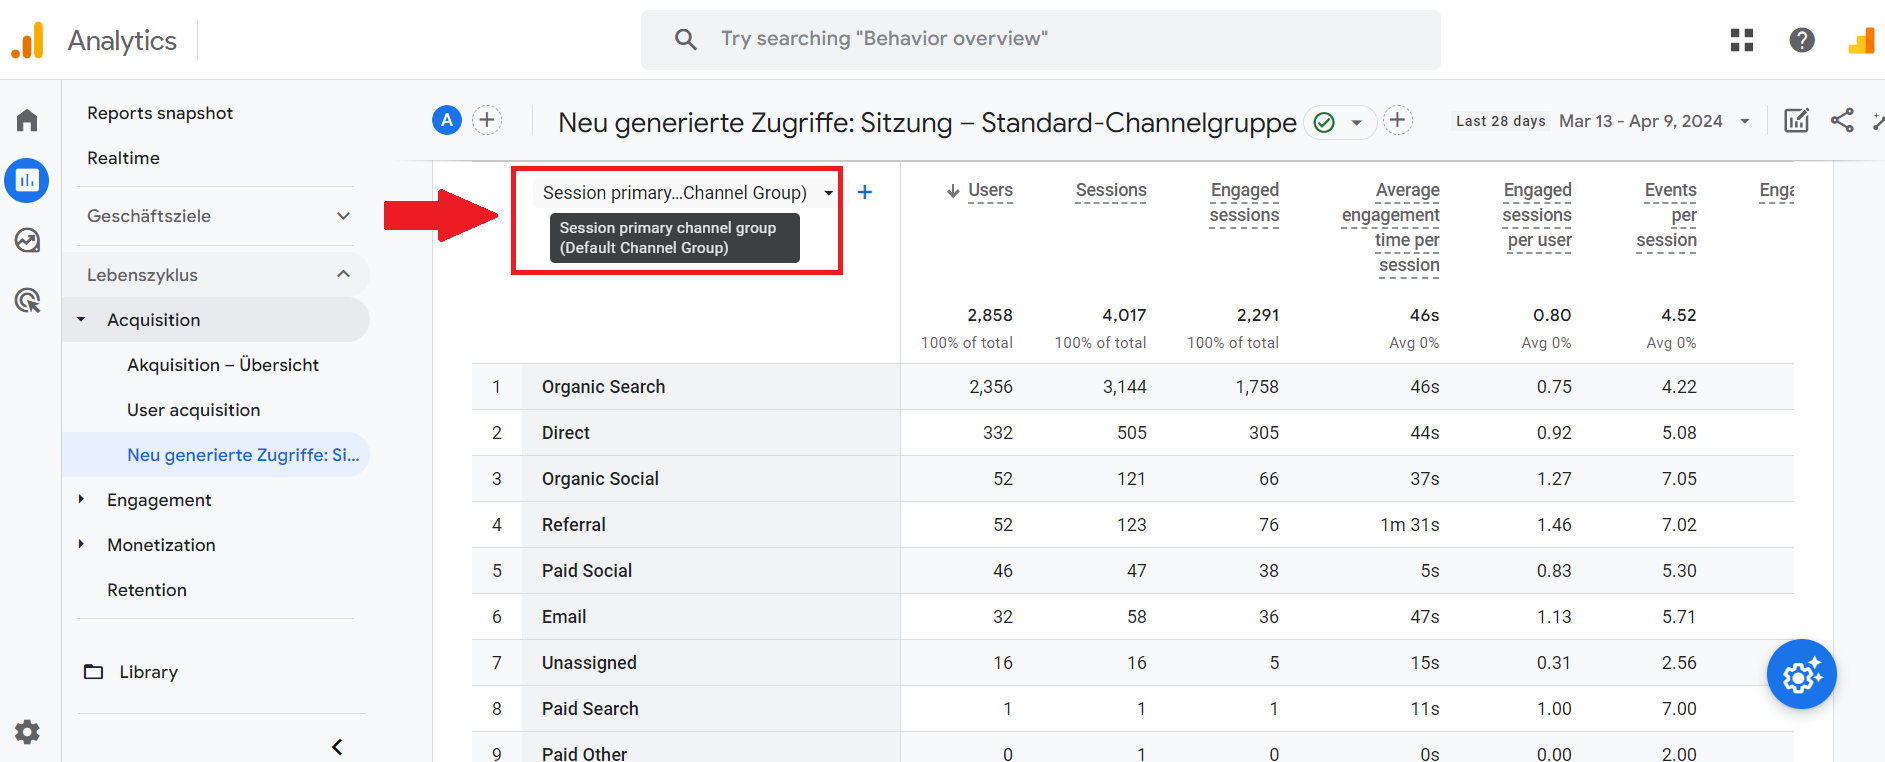Click the Organic Search row
1885x762 pixels.
pyautogui.click(x=1132, y=387)
